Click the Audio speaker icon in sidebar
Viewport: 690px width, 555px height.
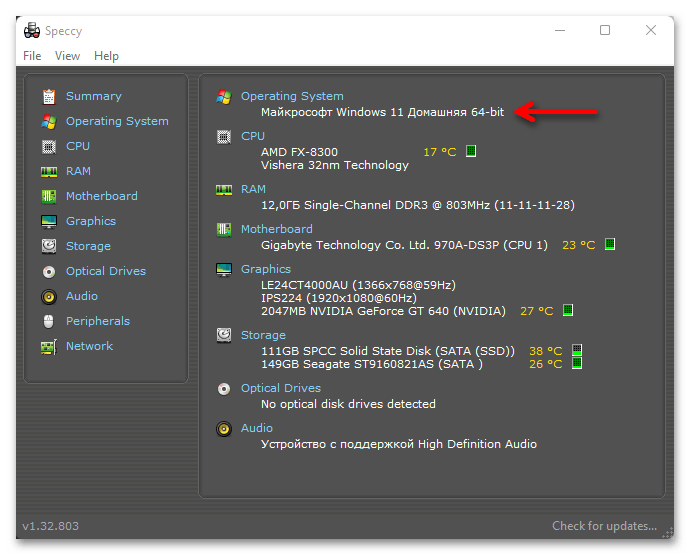[x=49, y=297]
